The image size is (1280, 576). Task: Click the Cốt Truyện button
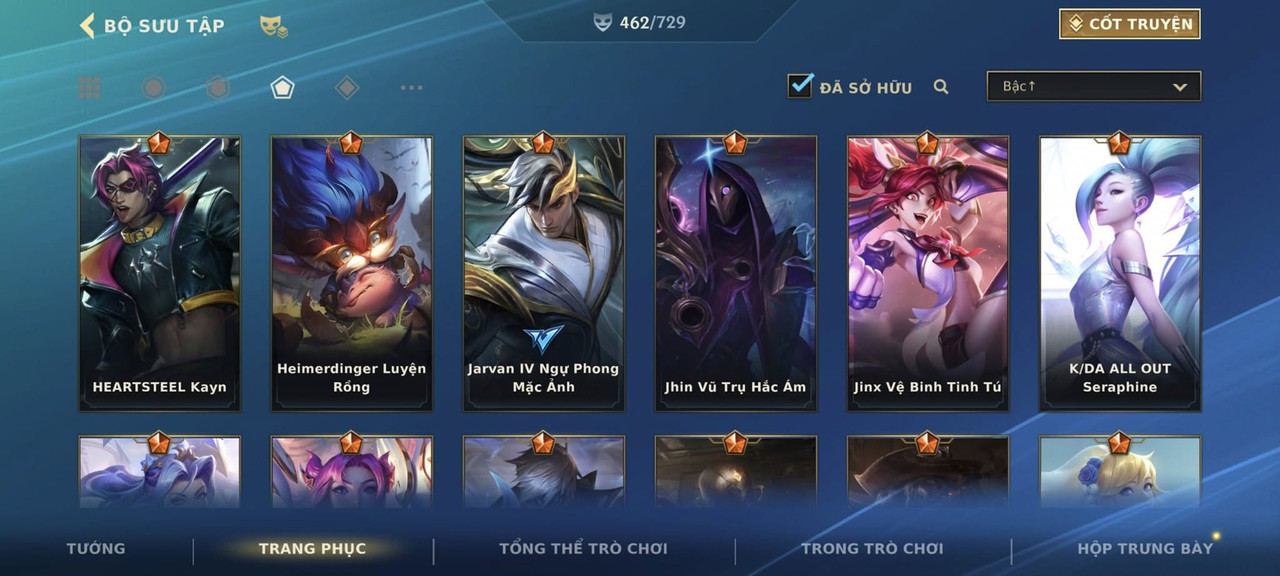(1130, 24)
